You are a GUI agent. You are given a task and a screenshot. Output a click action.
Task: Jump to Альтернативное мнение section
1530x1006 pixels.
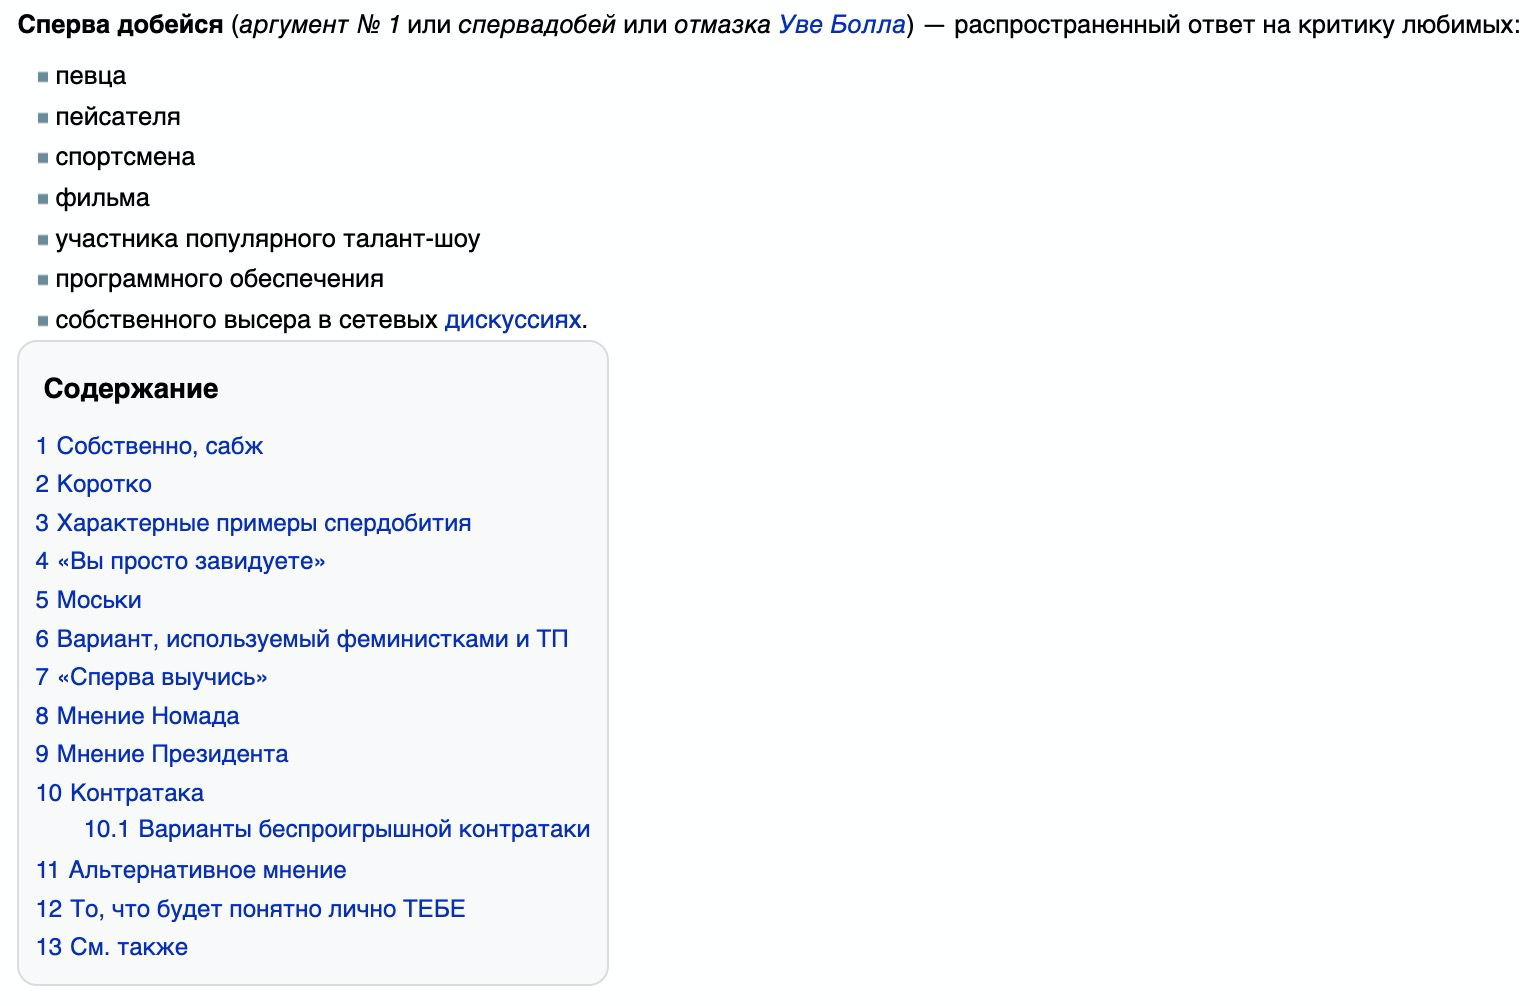[191, 870]
